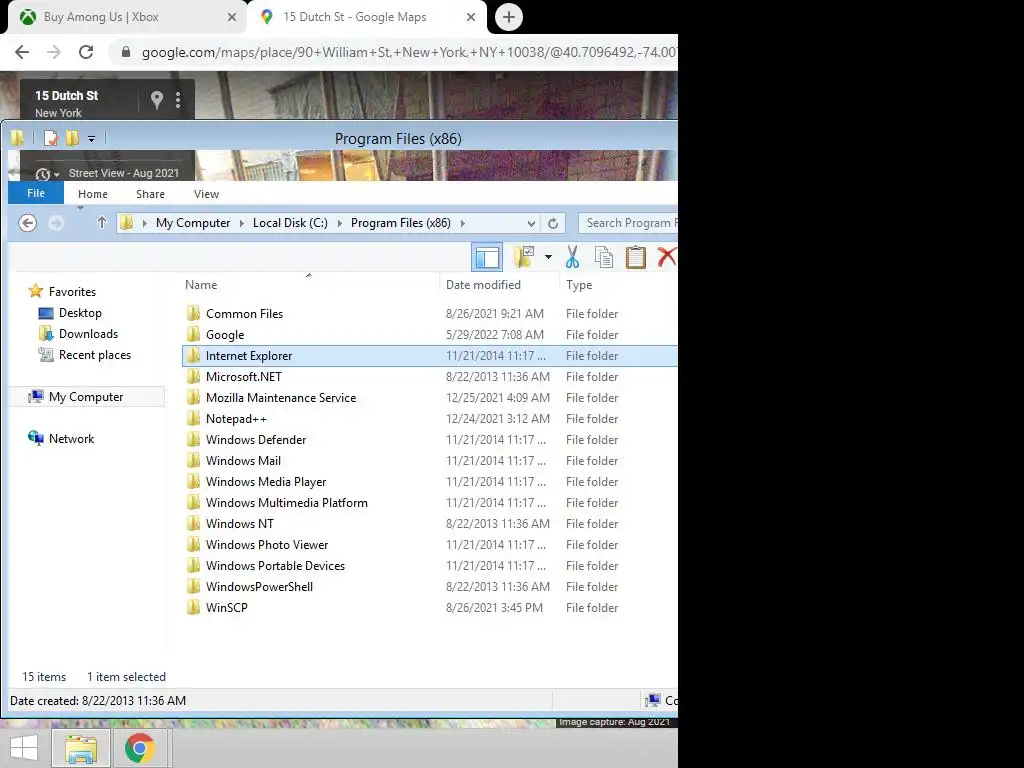This screenshot has height=768, width=1024.
Task: Open the Street View three-dot menu
Action: click(178, 100)
